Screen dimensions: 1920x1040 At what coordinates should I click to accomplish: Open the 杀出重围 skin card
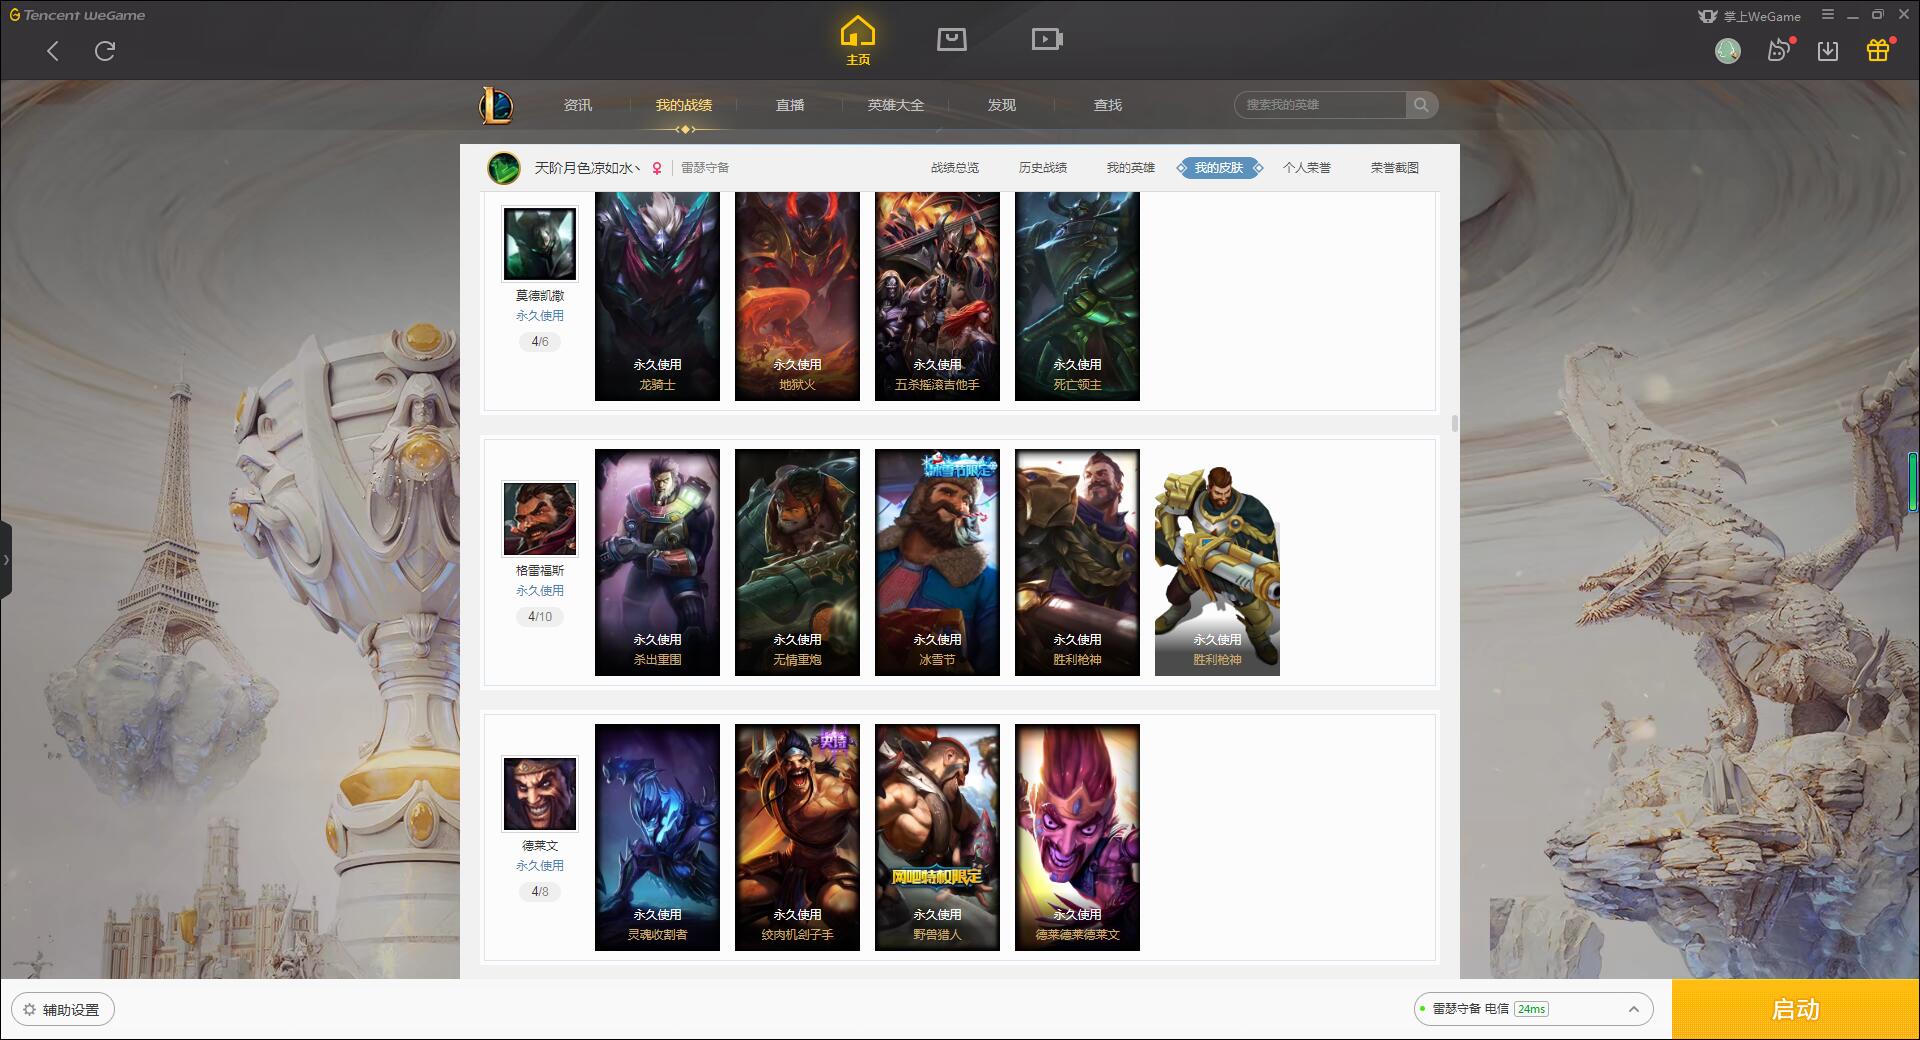(657, 562)
